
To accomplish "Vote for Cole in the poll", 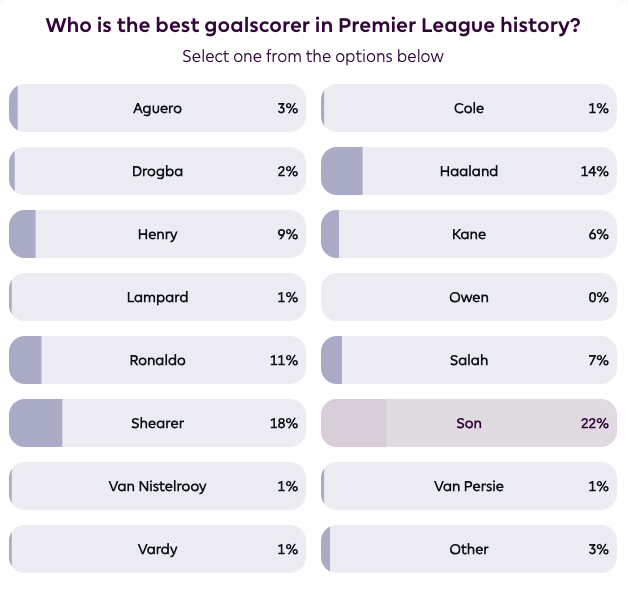I will pyautogui.click(x=468, y=108).
